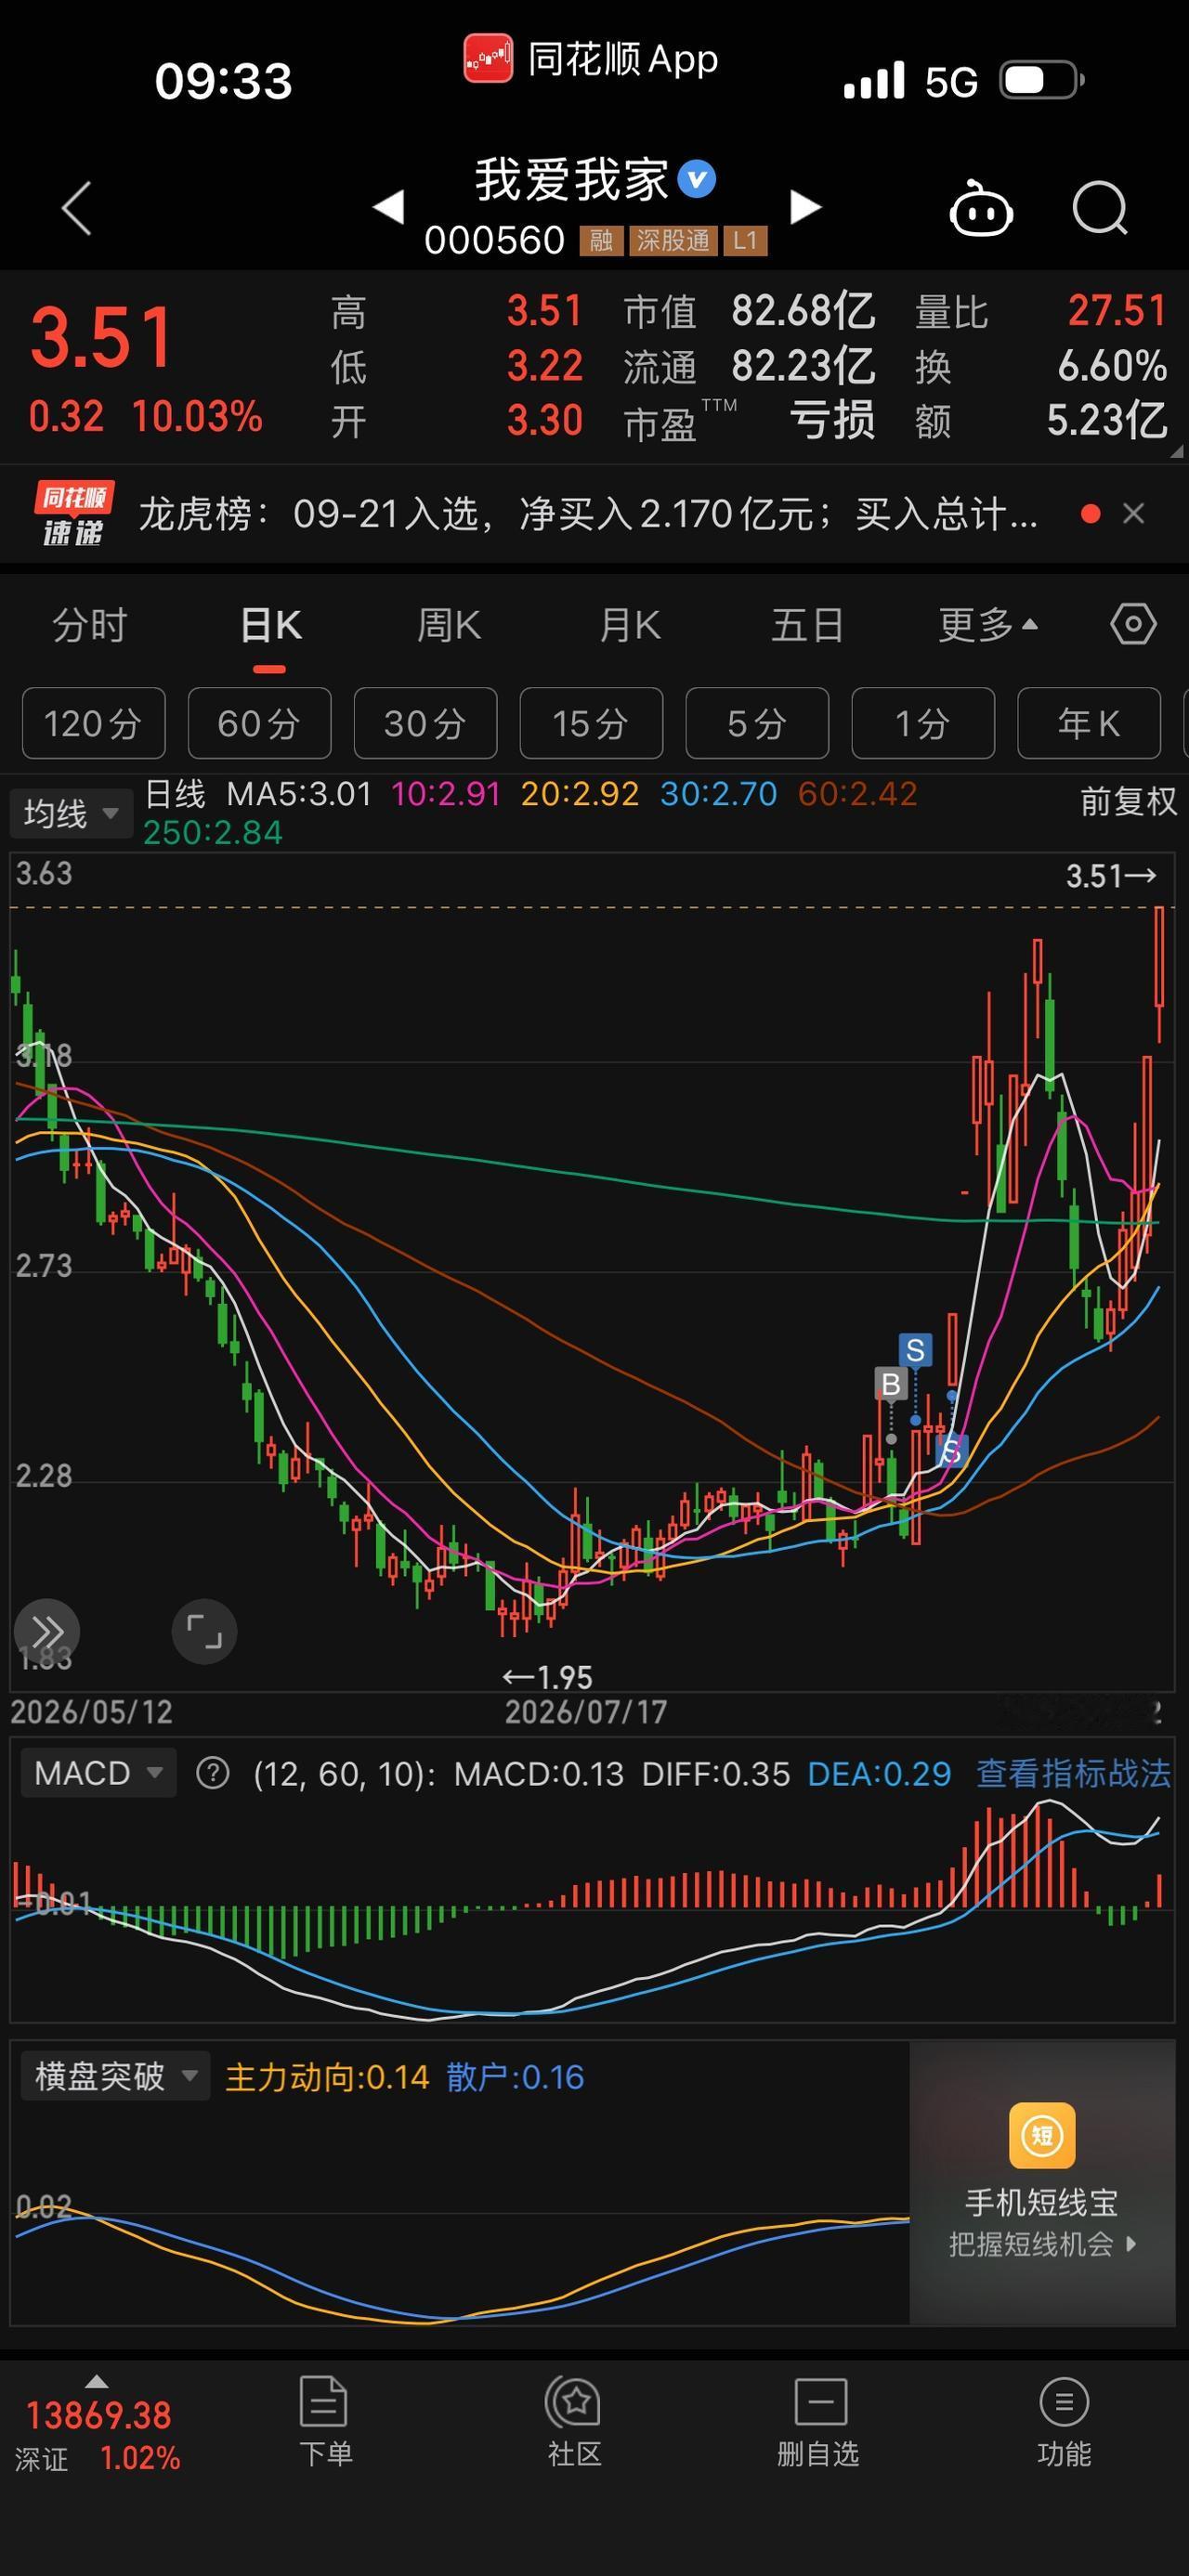
Task: Tap the 2026/07/17 date label
Action: point(586,1712)
